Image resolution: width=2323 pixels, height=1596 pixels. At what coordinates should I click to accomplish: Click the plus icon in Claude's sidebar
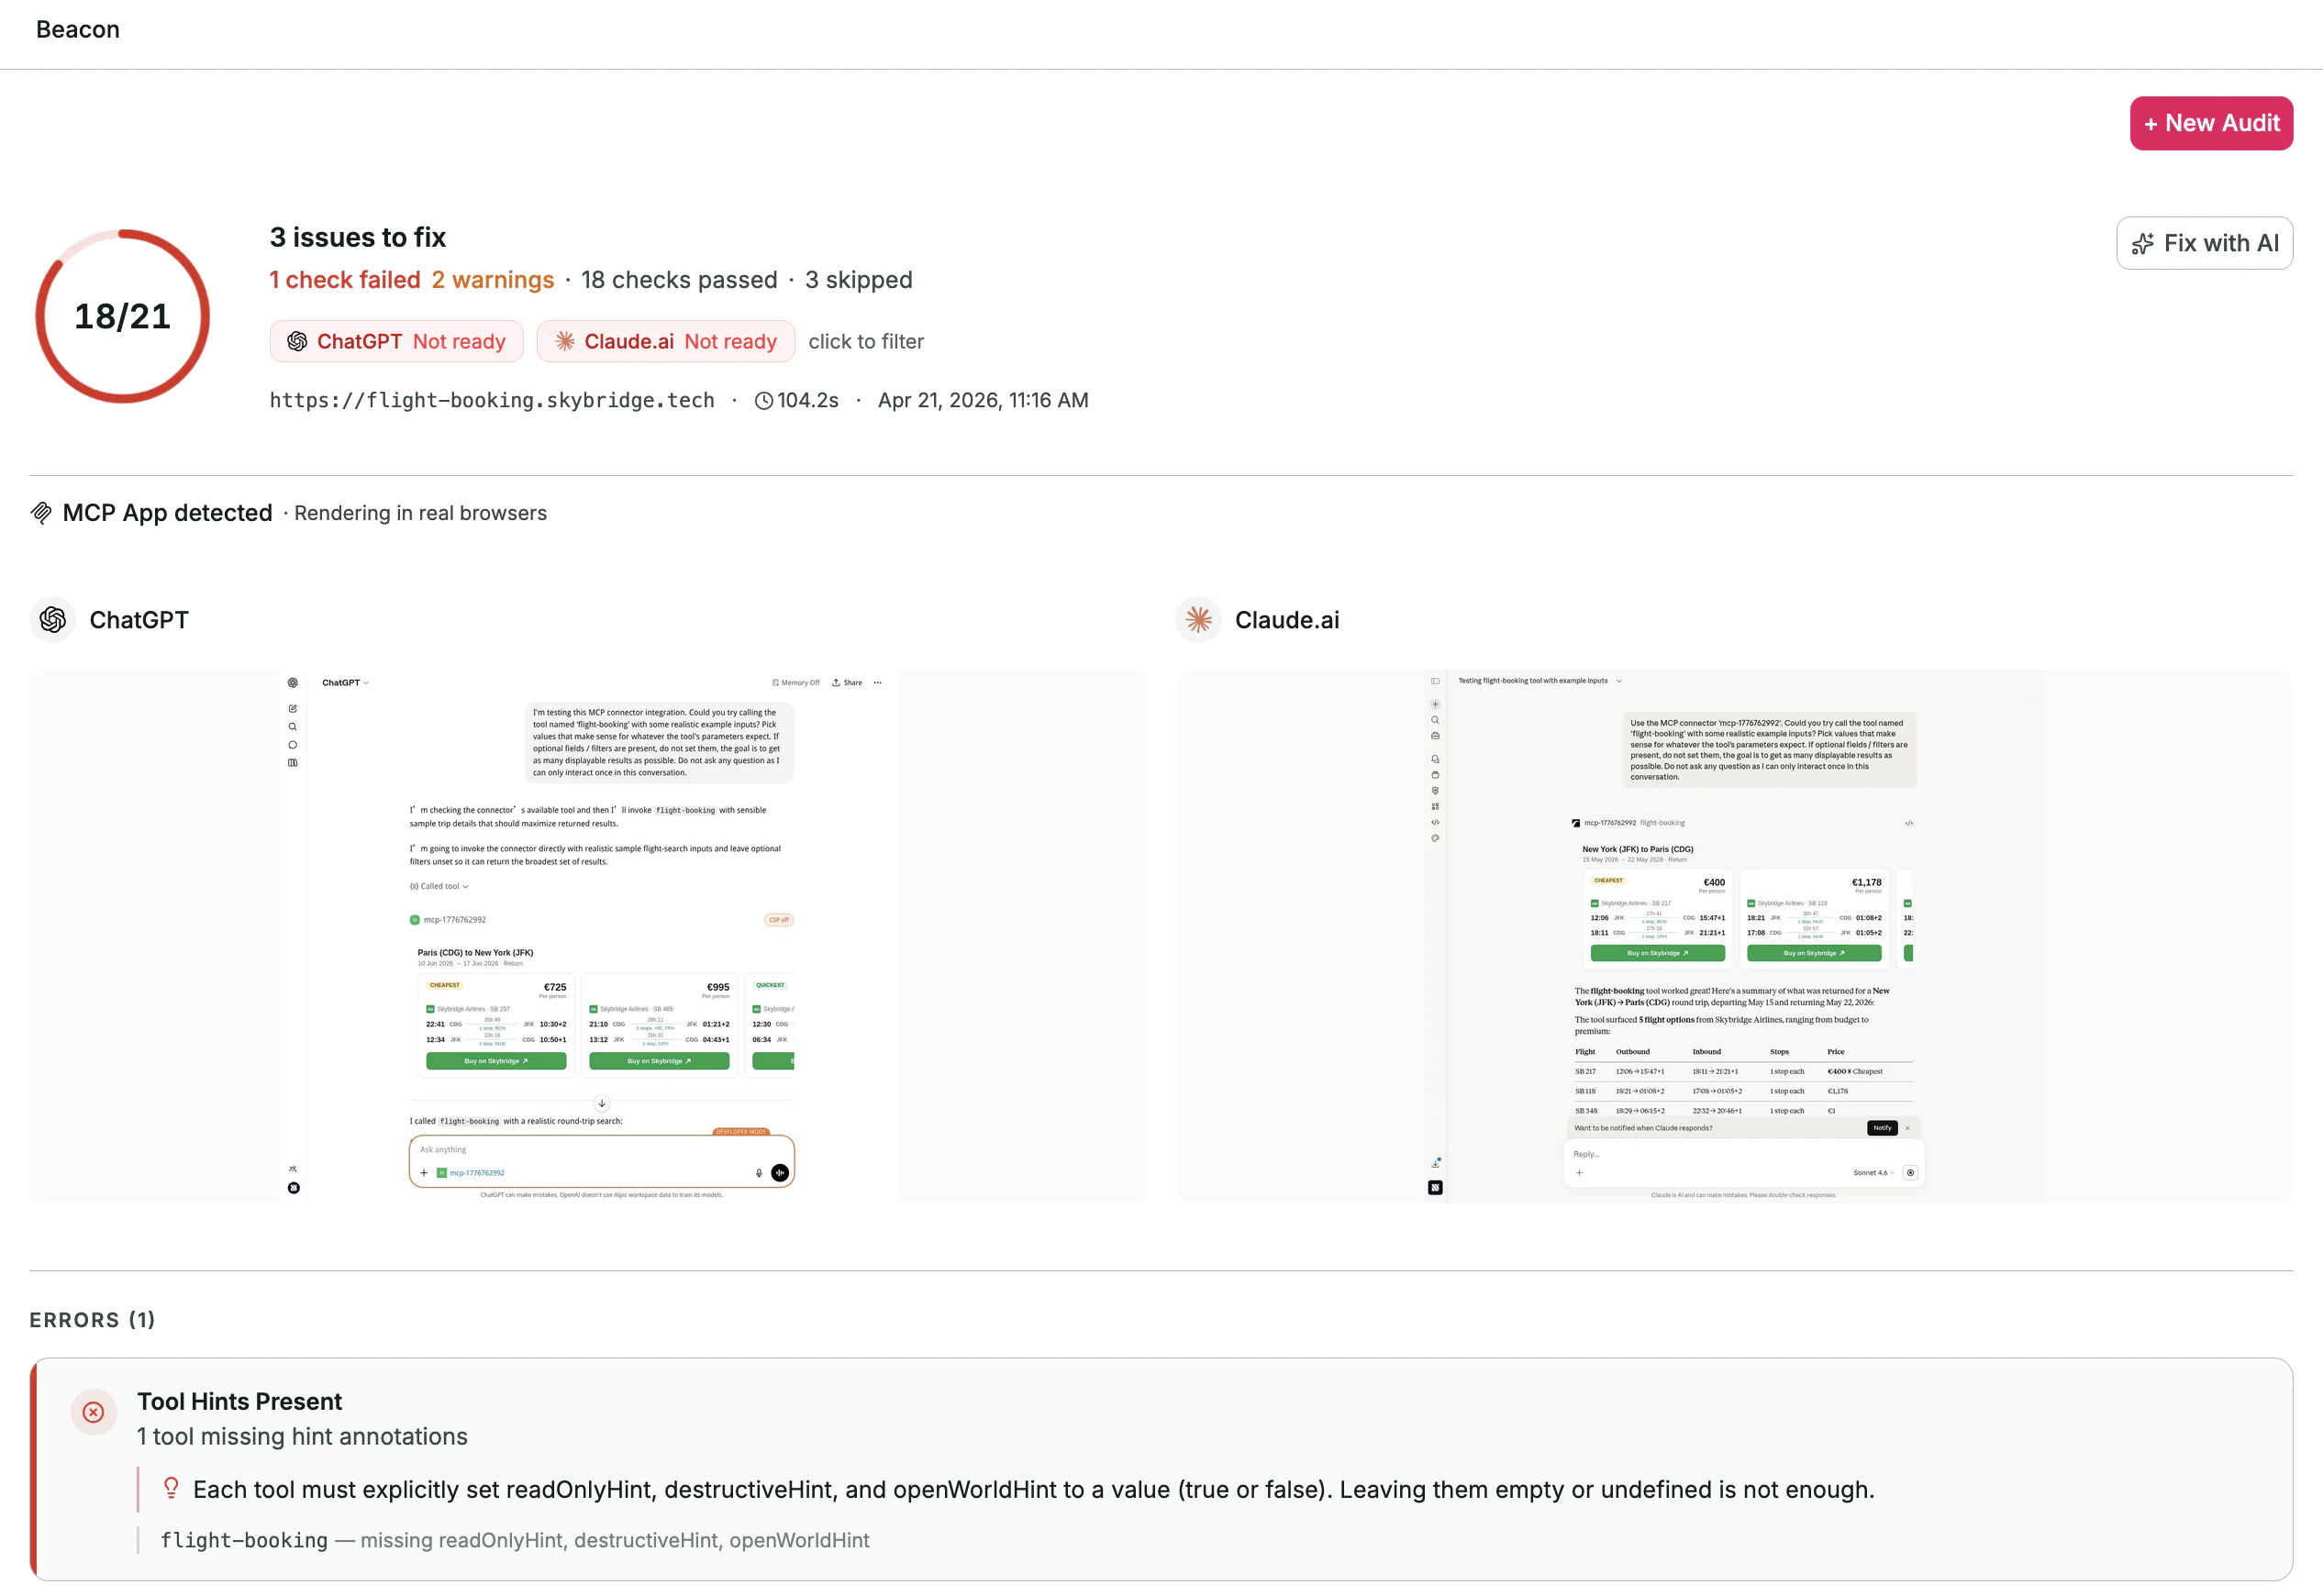[x=1436, y=704]
